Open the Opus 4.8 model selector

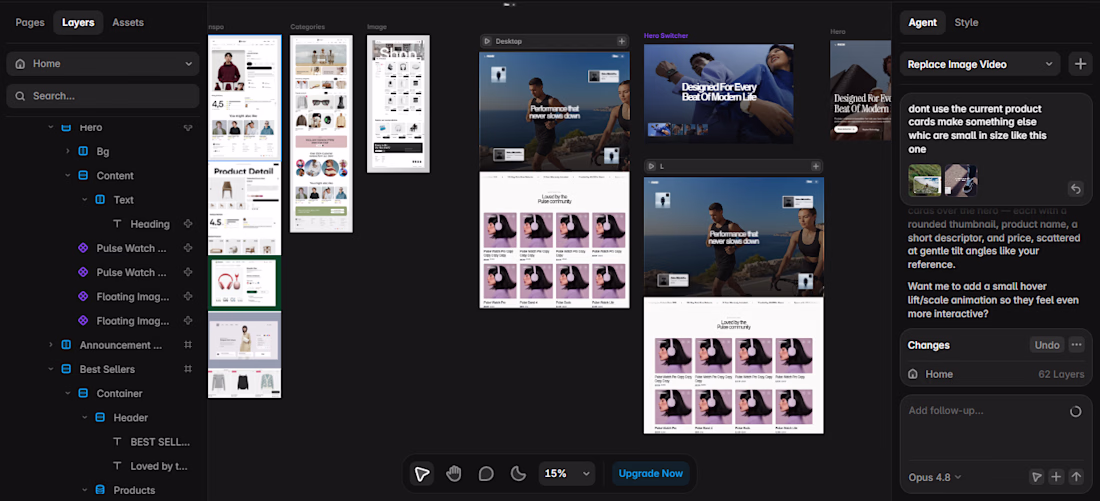pyautogui.click(x=934, y=477)
